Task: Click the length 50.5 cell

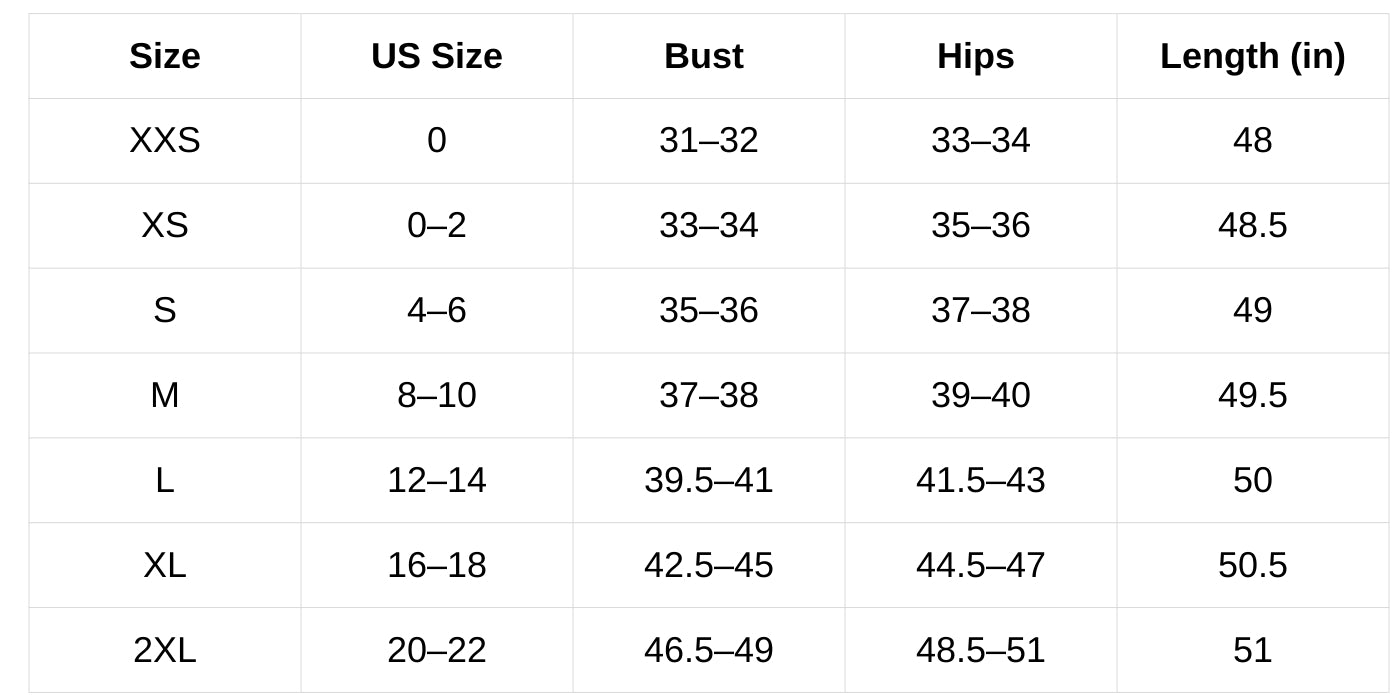Action: click(x=1253, y=566)
